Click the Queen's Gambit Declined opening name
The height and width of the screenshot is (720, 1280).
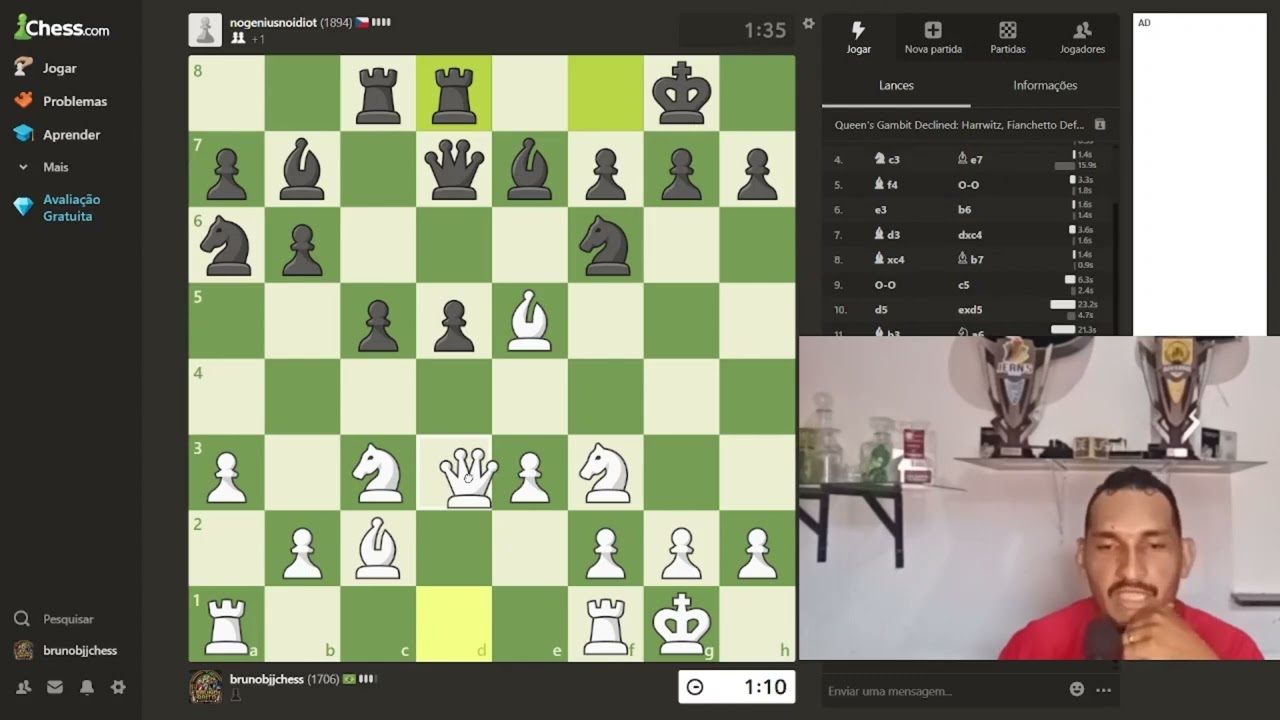click(x=959, y=125)
